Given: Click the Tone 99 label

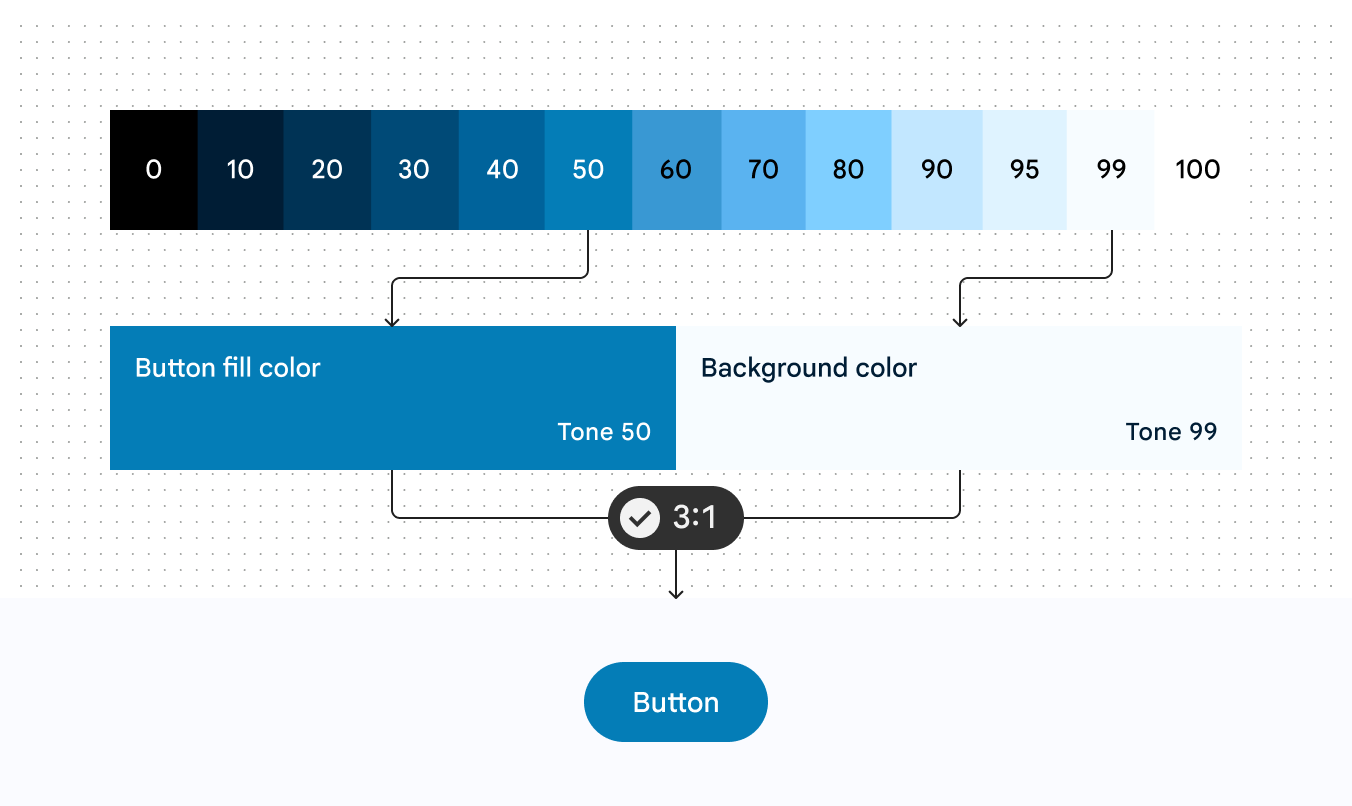Looking at the screenshot, I should (1171, 432).
